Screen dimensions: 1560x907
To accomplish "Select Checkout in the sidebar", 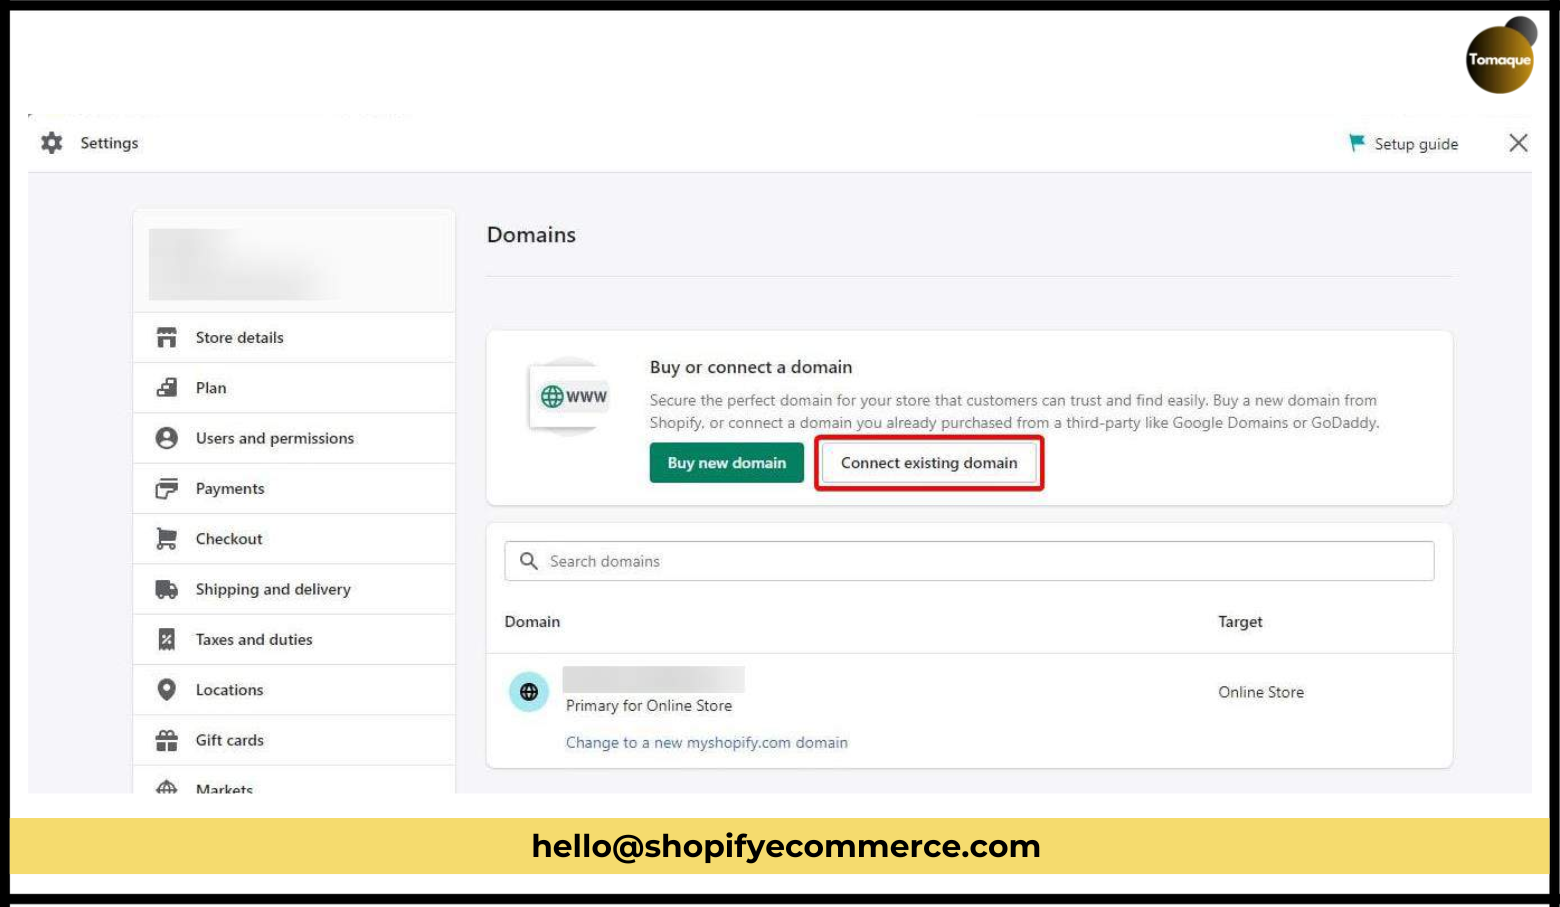I will 294,539.
